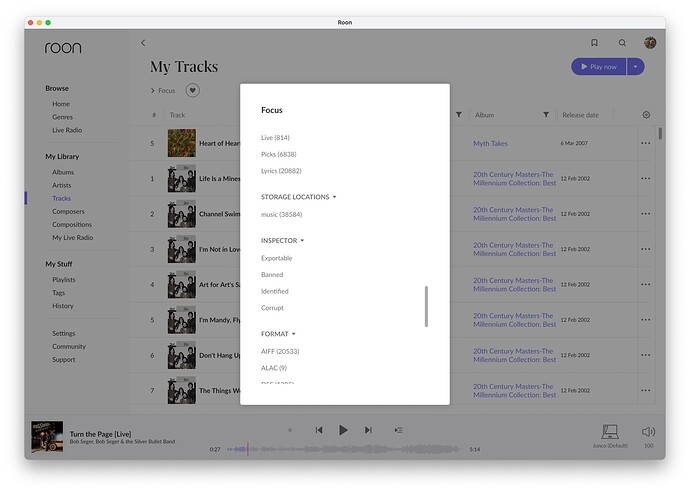Toggle the heart favorites filter
The image size is (690, 492).
(x=192, y=90)
